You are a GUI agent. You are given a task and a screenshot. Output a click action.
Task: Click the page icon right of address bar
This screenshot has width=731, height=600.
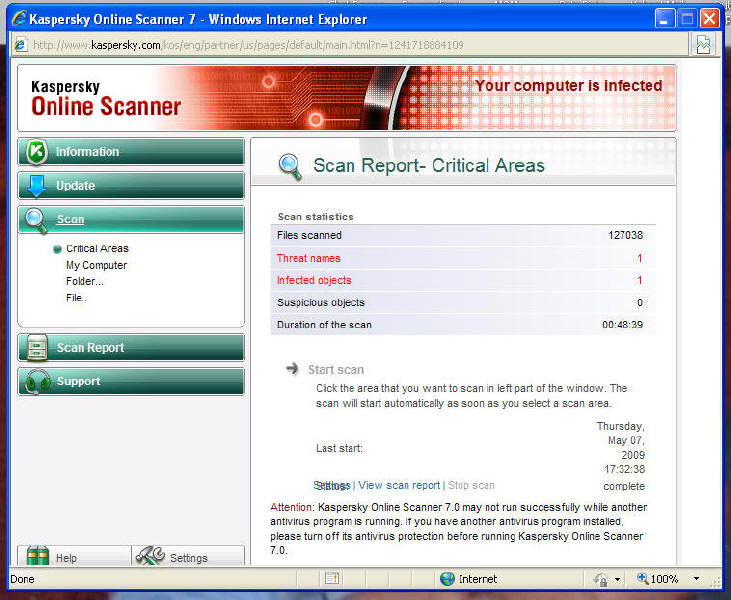click(704, 45)
